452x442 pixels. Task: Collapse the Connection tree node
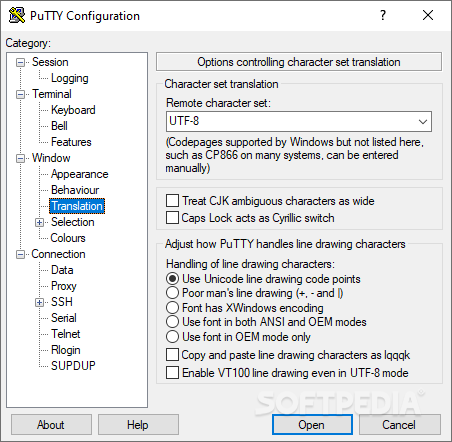point(21,254)
